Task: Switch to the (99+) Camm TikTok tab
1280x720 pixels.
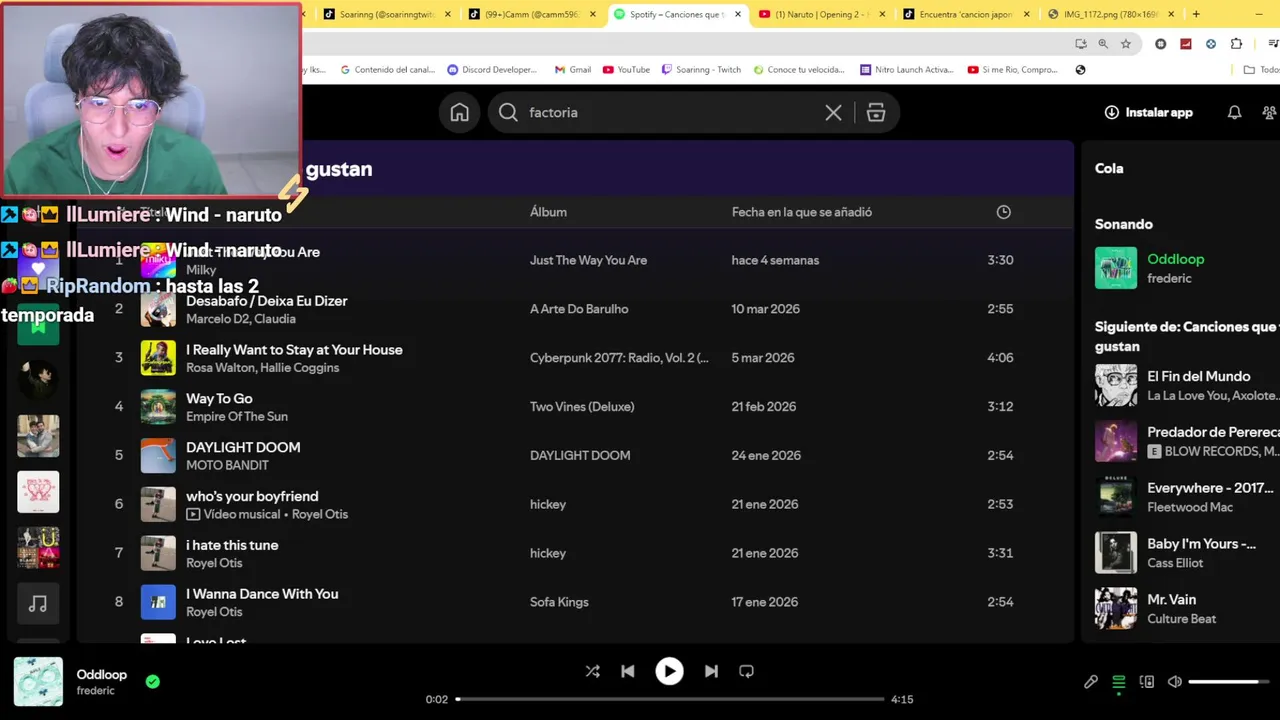Action: [532, 14]
